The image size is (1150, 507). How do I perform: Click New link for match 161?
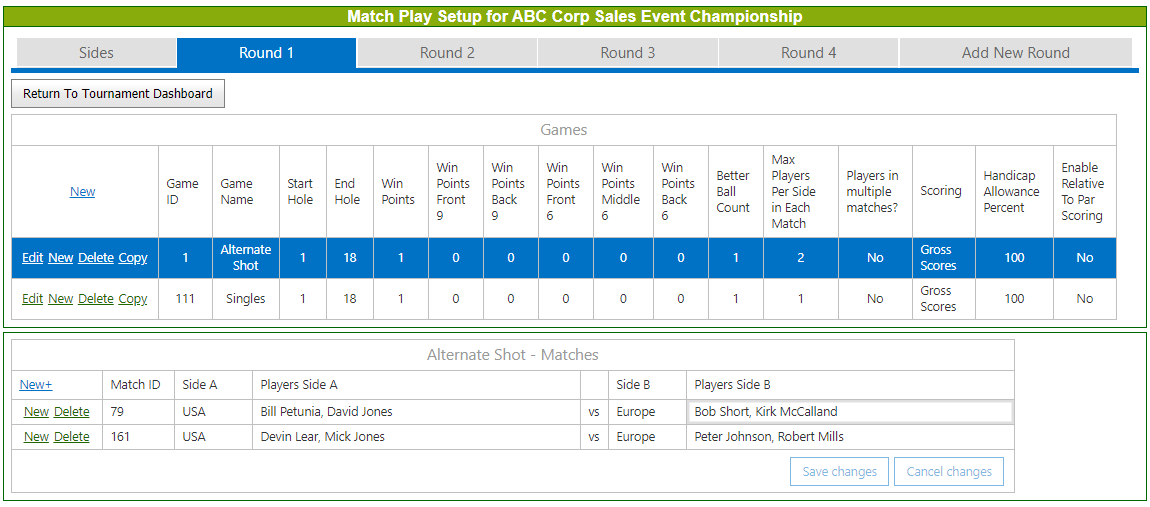click(x=36, y=437)
